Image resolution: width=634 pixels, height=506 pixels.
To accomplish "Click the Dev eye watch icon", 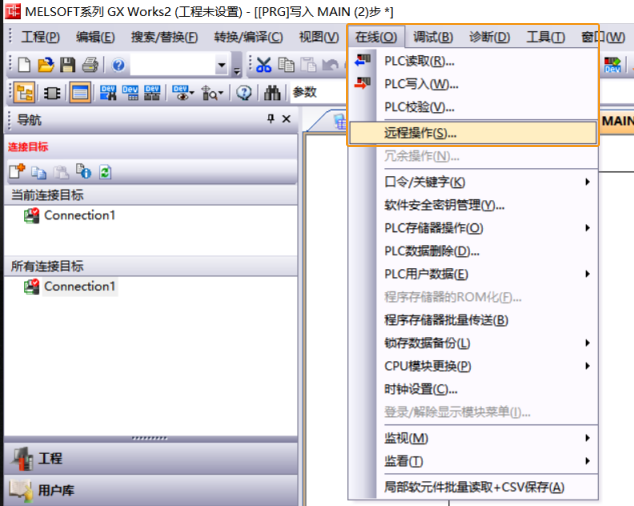I will 180,93.
